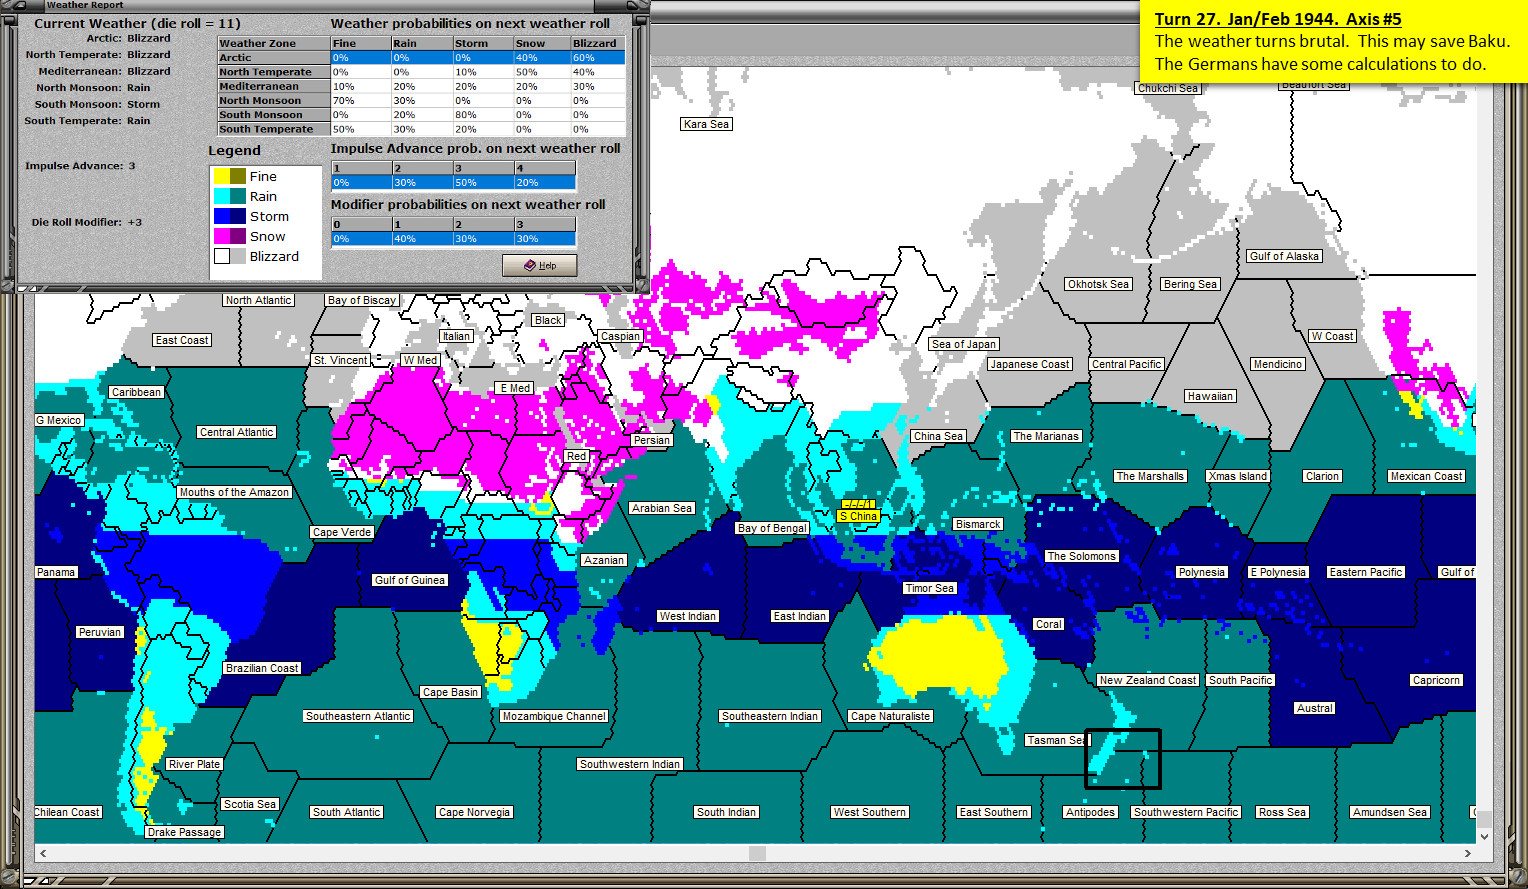
Task: Click the Caspian sea label
Action: click(620, 336)
